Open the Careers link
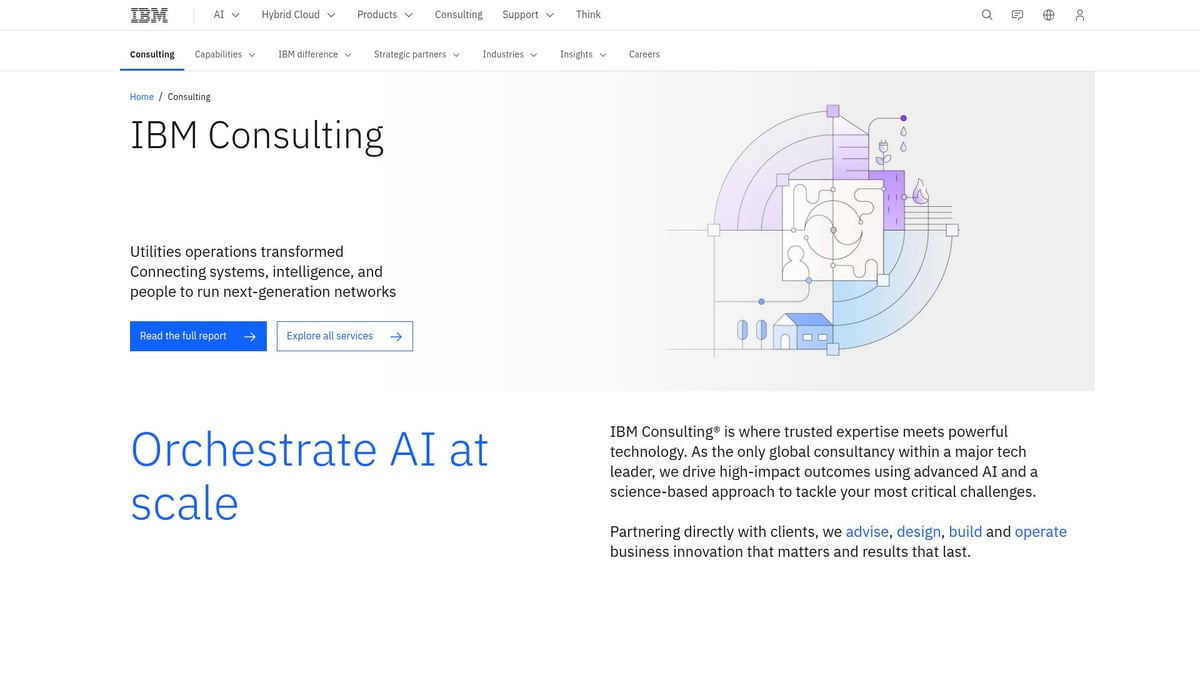Screen dimensions: 1200x675 pyautogui.click(x=644, y=54)
